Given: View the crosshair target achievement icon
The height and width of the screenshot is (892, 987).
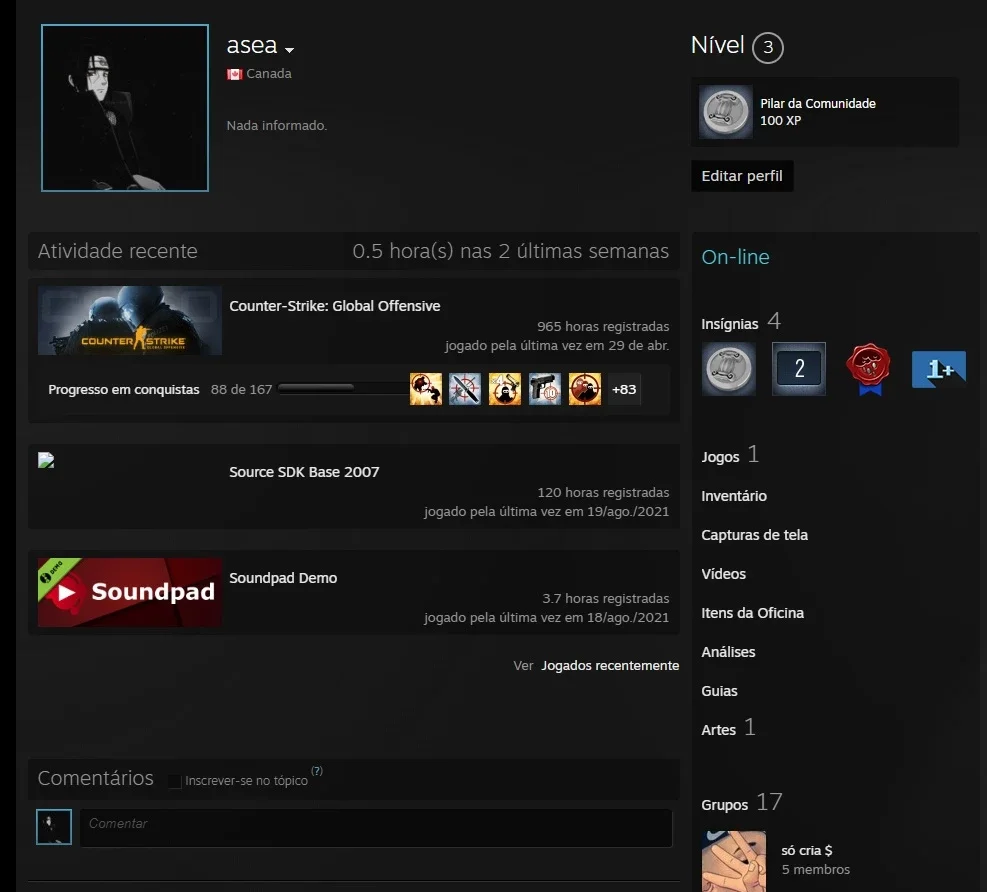Looking at the screenshot, I should pyautogui.click(x=585, y=389).
